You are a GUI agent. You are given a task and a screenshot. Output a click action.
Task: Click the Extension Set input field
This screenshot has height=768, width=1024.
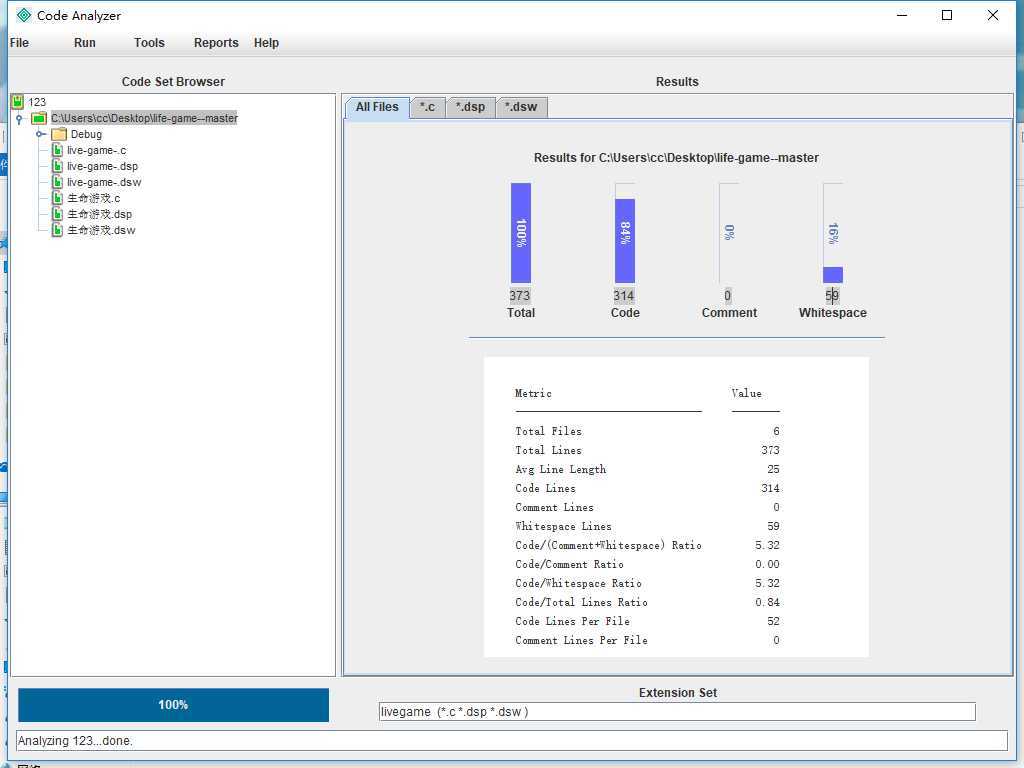677,711
